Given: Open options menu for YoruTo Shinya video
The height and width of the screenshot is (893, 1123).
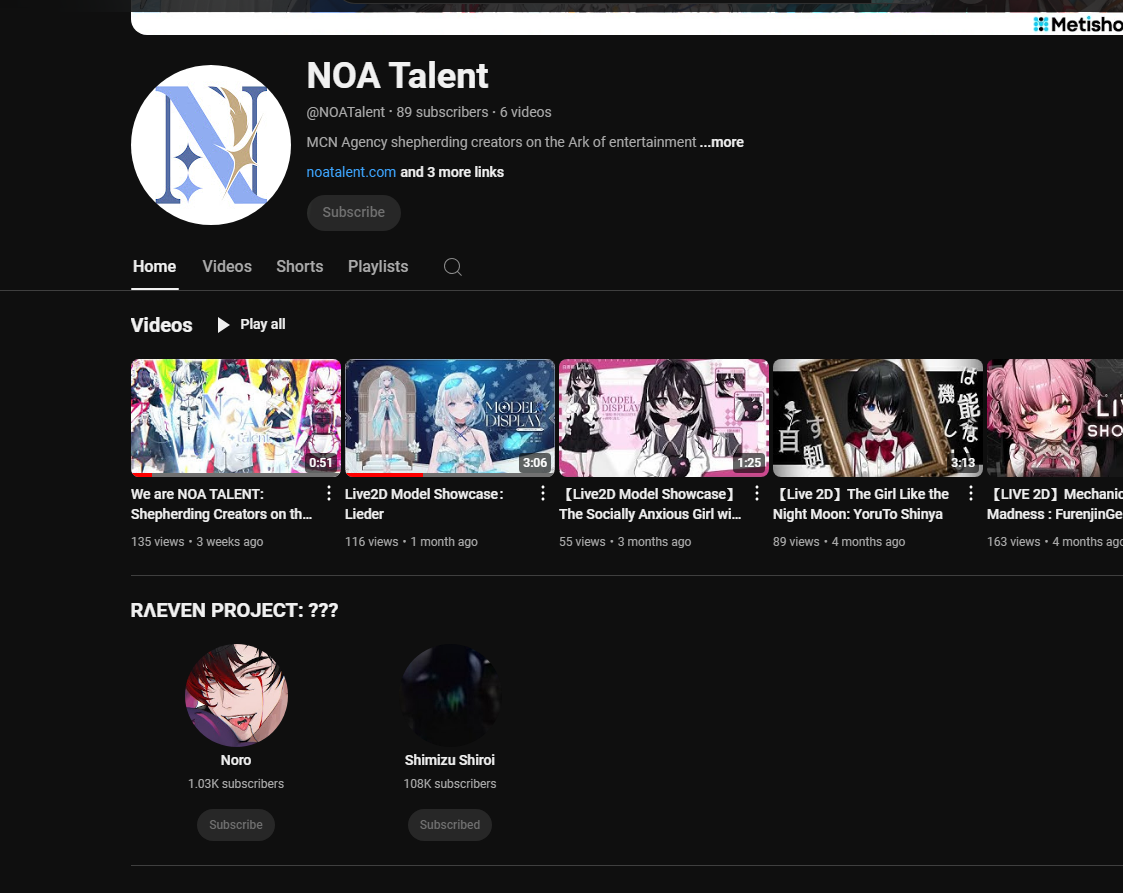Looking at the screenshot, I should point(970,493).
